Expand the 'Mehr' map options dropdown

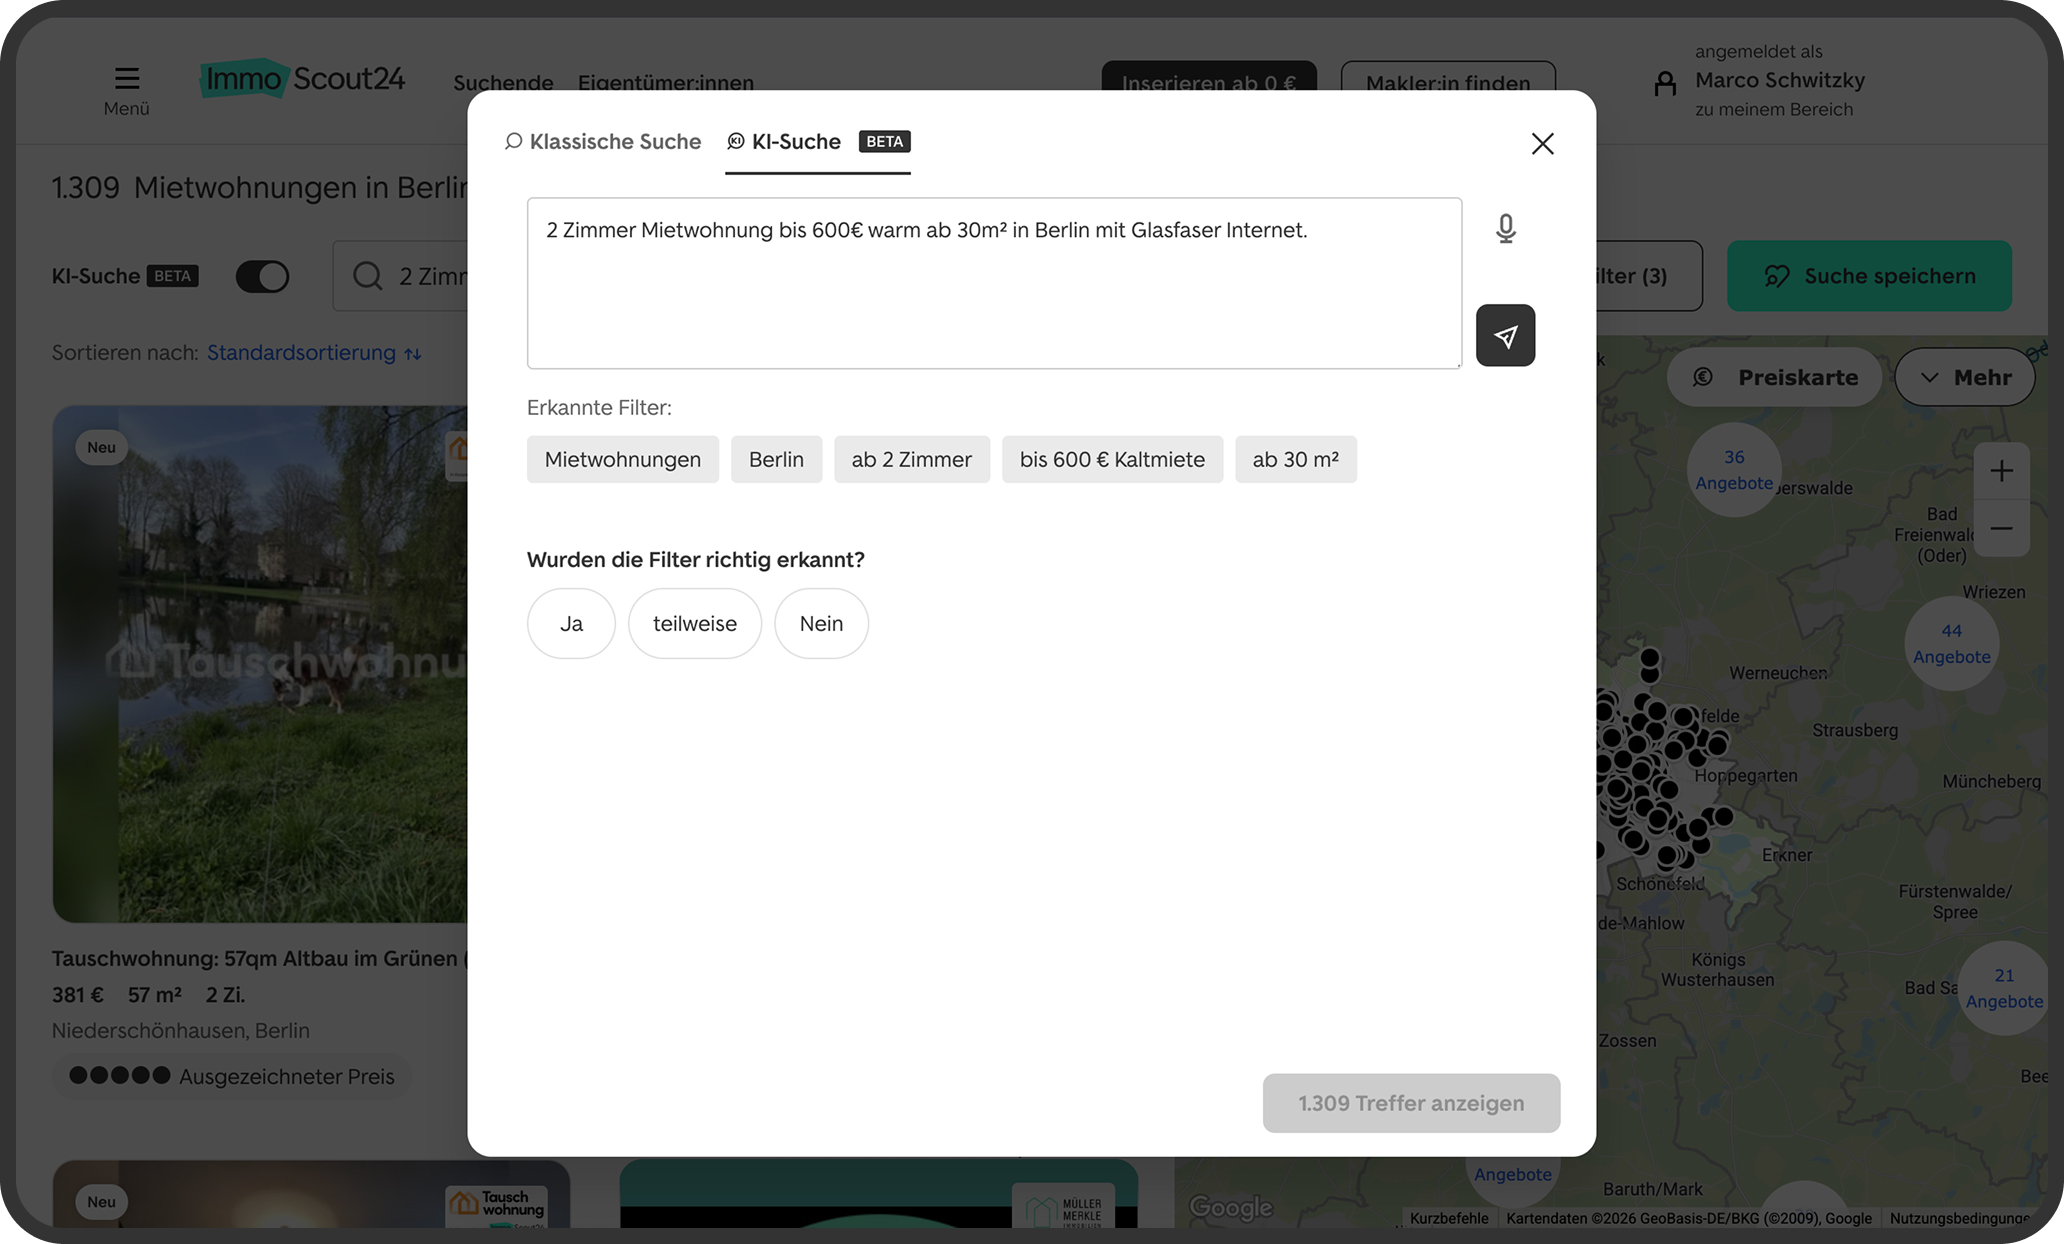(x=1963, y=377)
